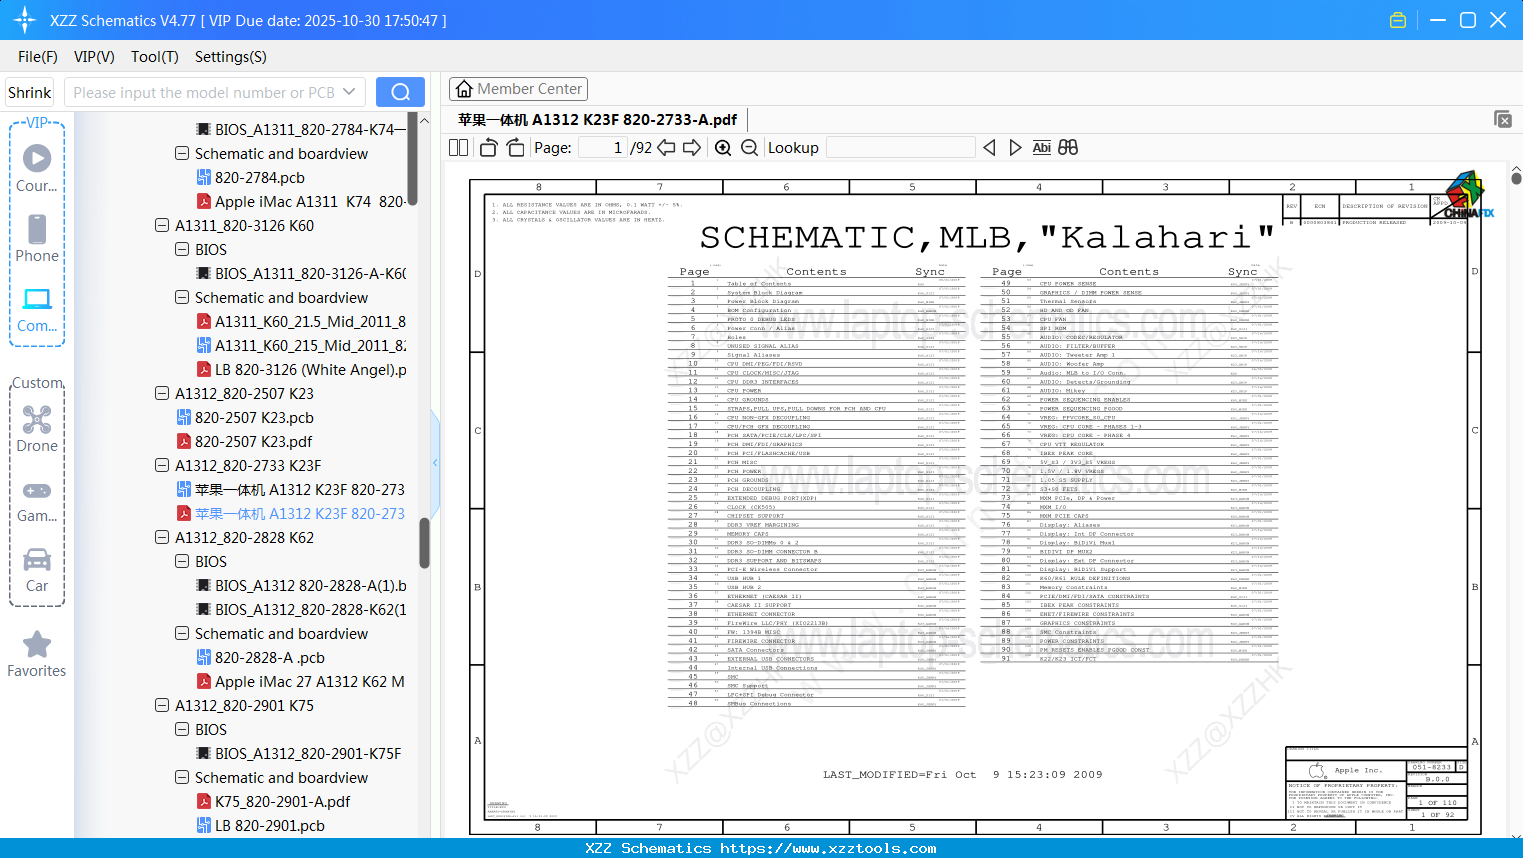Viewport: 1523px width, 858px height.
Task: Rotate the PDF page clockwise
Action: click(x=515, y=148)
